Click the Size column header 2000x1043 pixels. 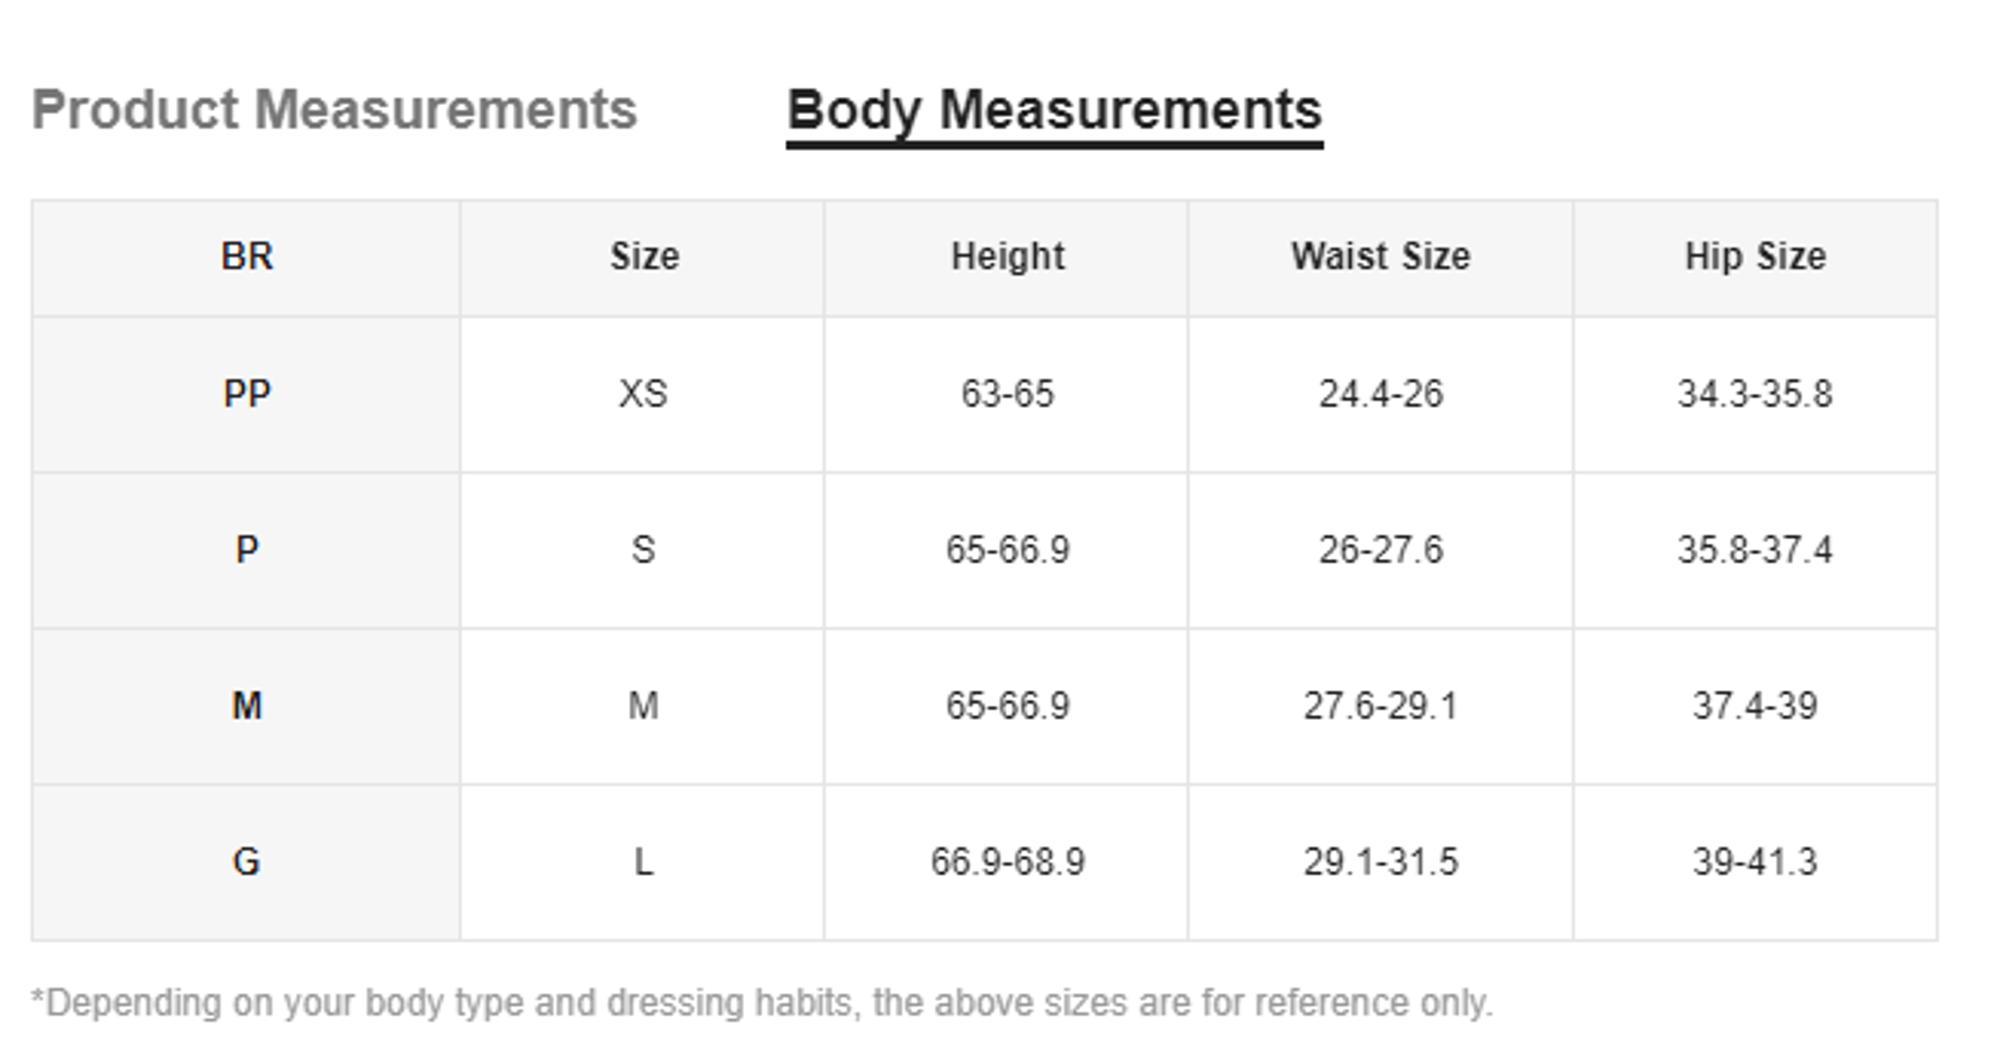coord(644,257)
